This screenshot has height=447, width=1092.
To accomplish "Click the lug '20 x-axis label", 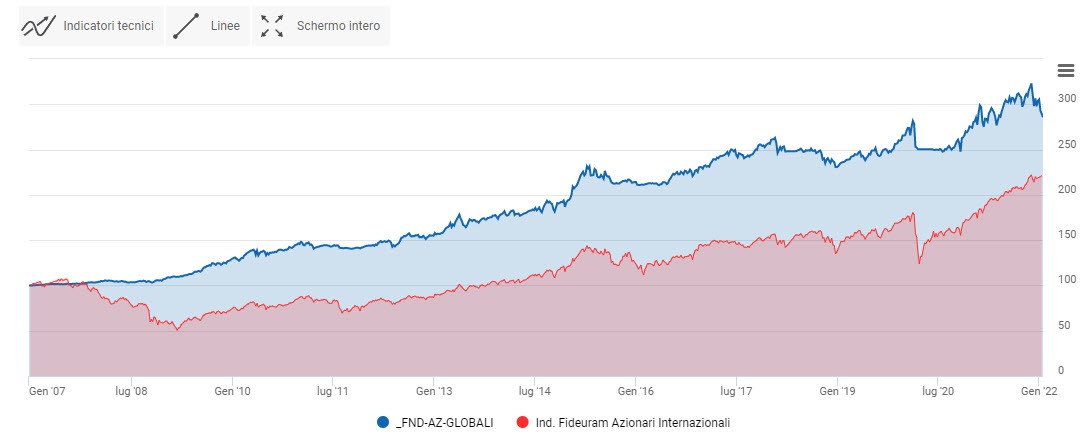I will point(938,394).
